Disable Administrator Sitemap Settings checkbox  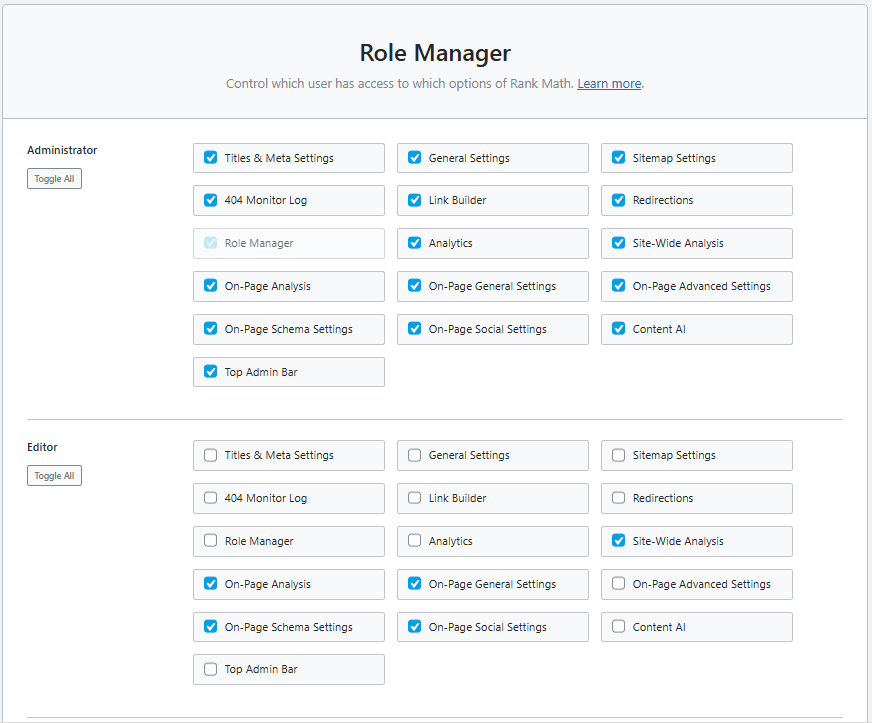pos(618,158)
